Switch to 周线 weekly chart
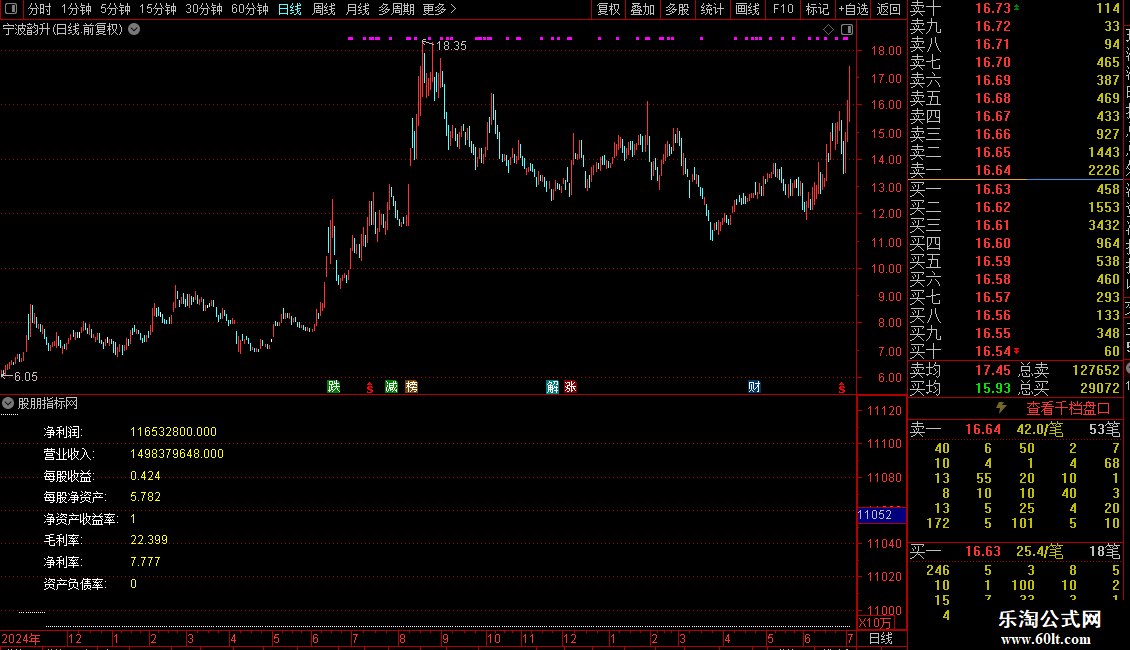Image resolution: width=1130 pixels, height=650 pixels. (x=324, y=9)
